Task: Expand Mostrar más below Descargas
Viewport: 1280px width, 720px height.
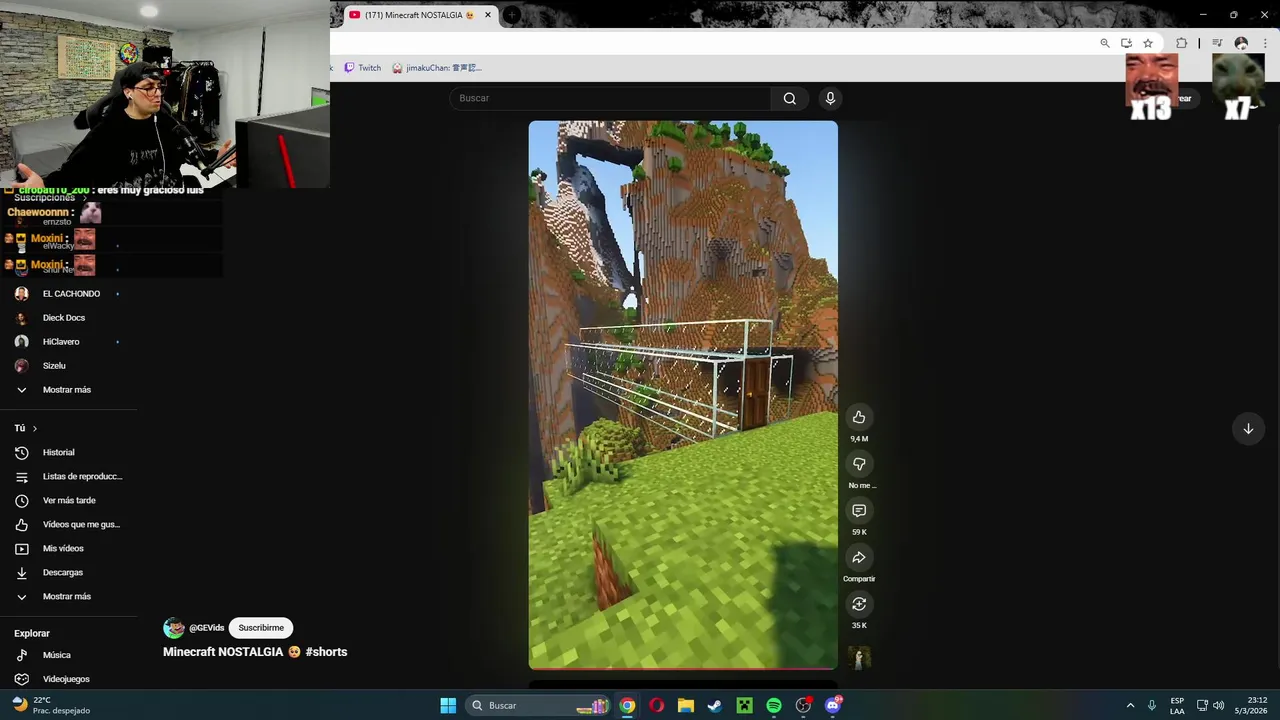Action: pyautogui.click(x=68, y=597)
